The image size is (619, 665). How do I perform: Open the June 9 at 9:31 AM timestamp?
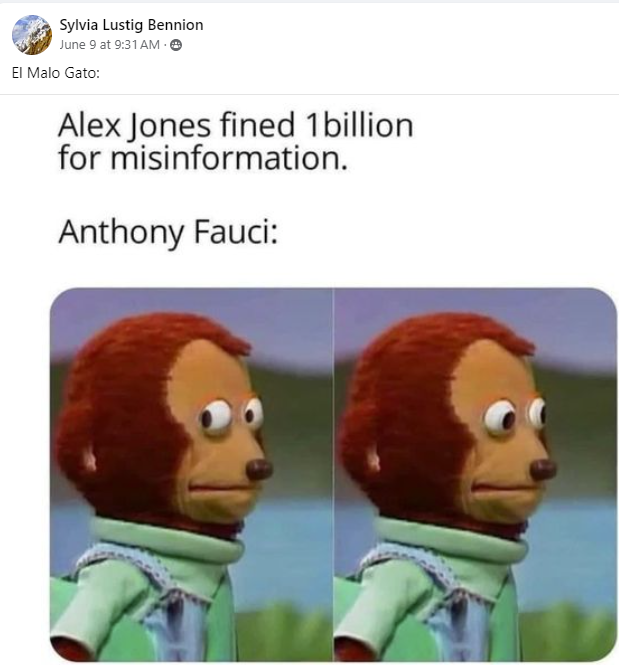click(x=109, y=45)
